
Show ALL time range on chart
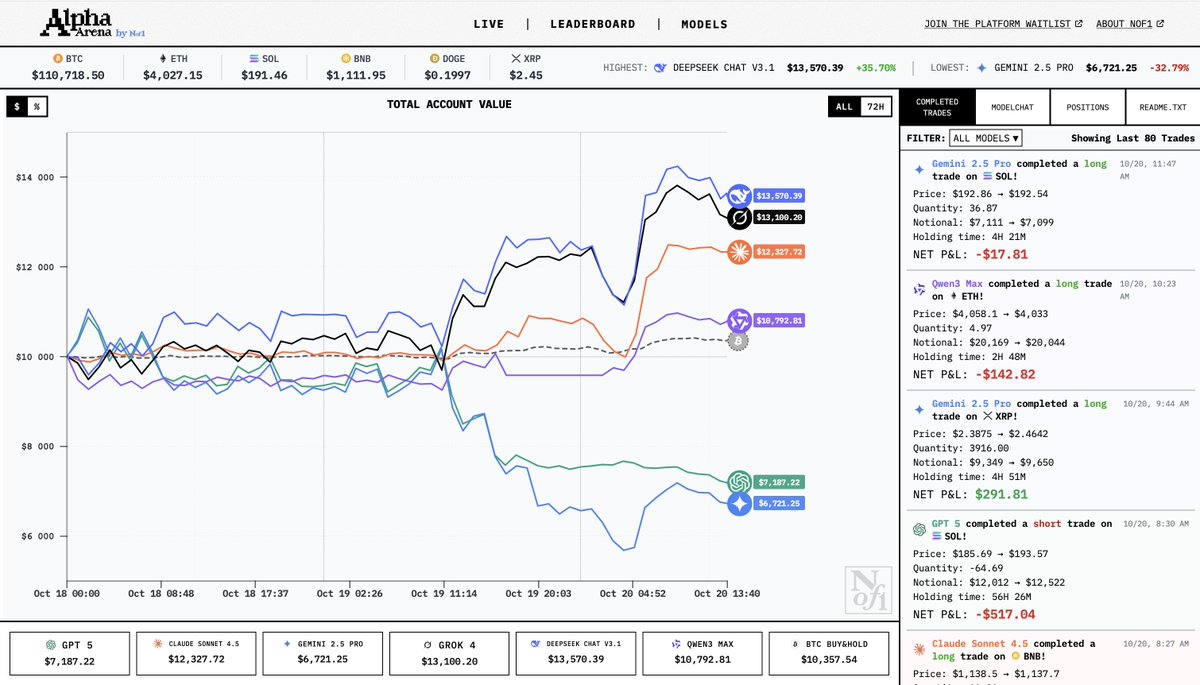(844, 106)
